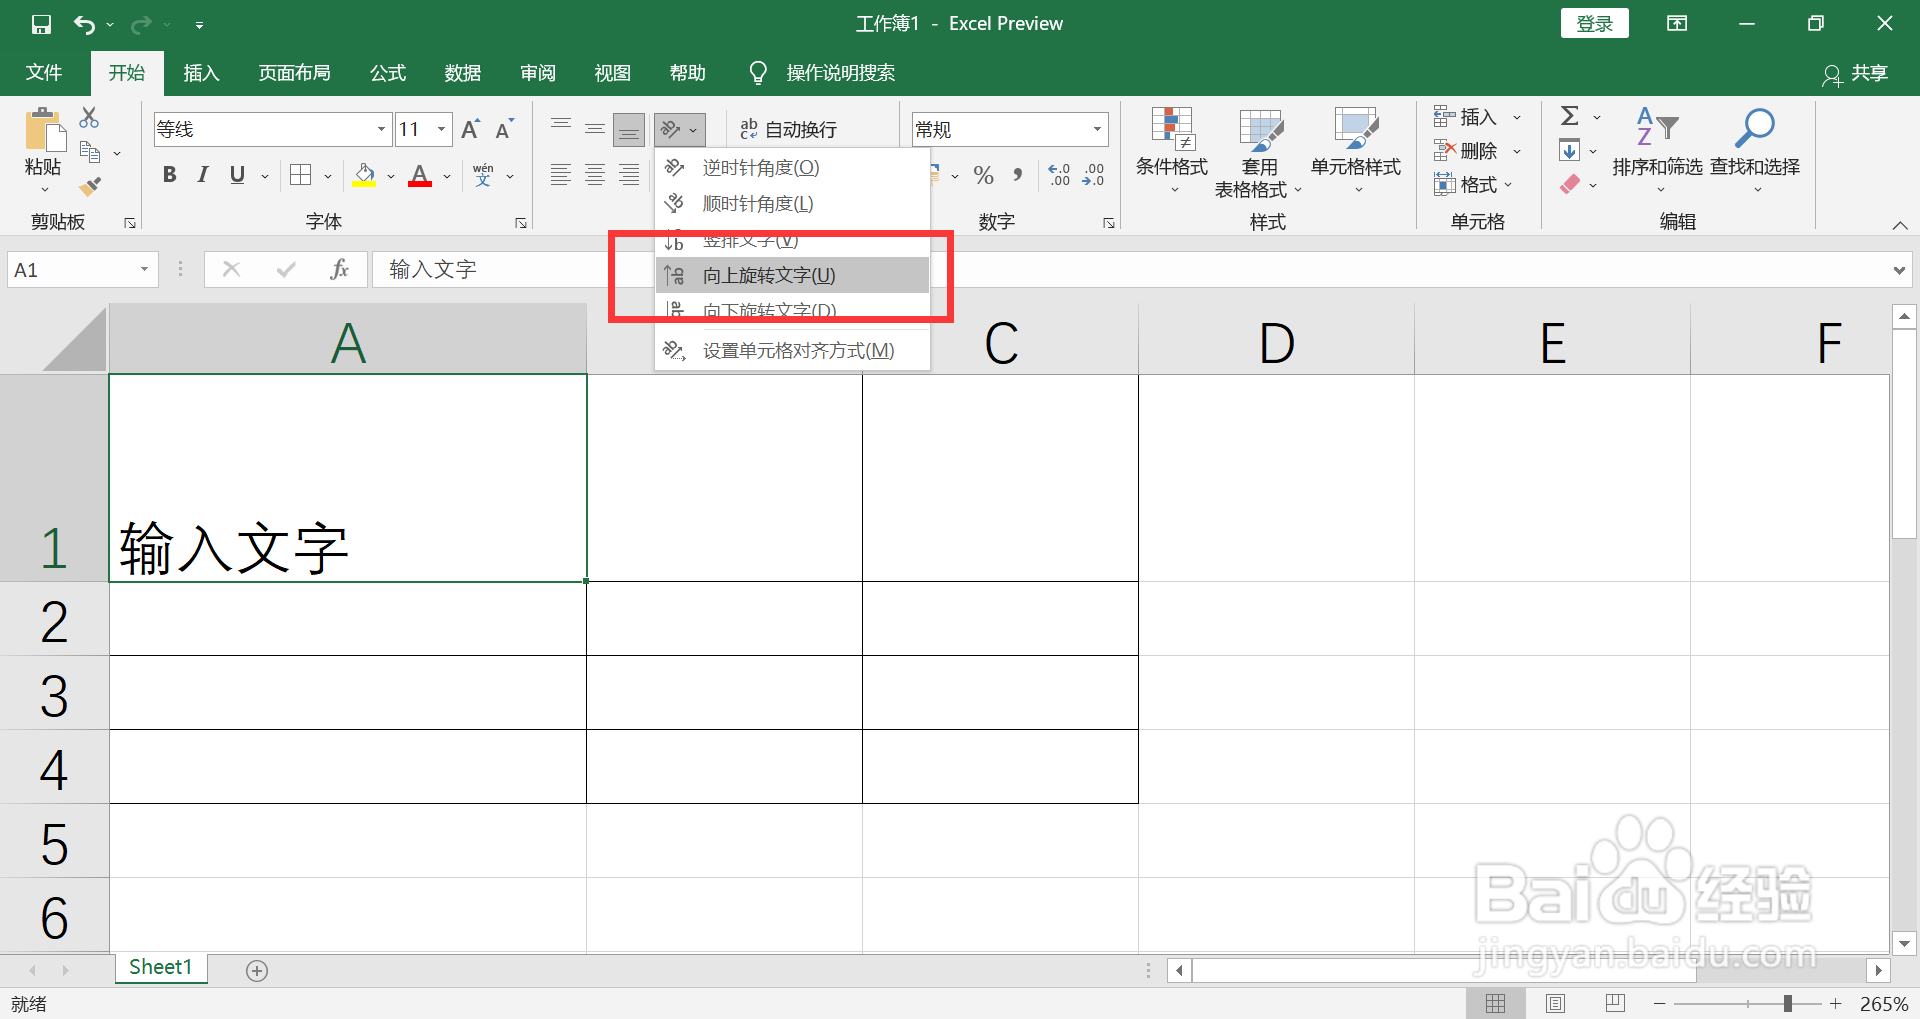Click the Save icon in quick access toolbar

click(41, 24)
